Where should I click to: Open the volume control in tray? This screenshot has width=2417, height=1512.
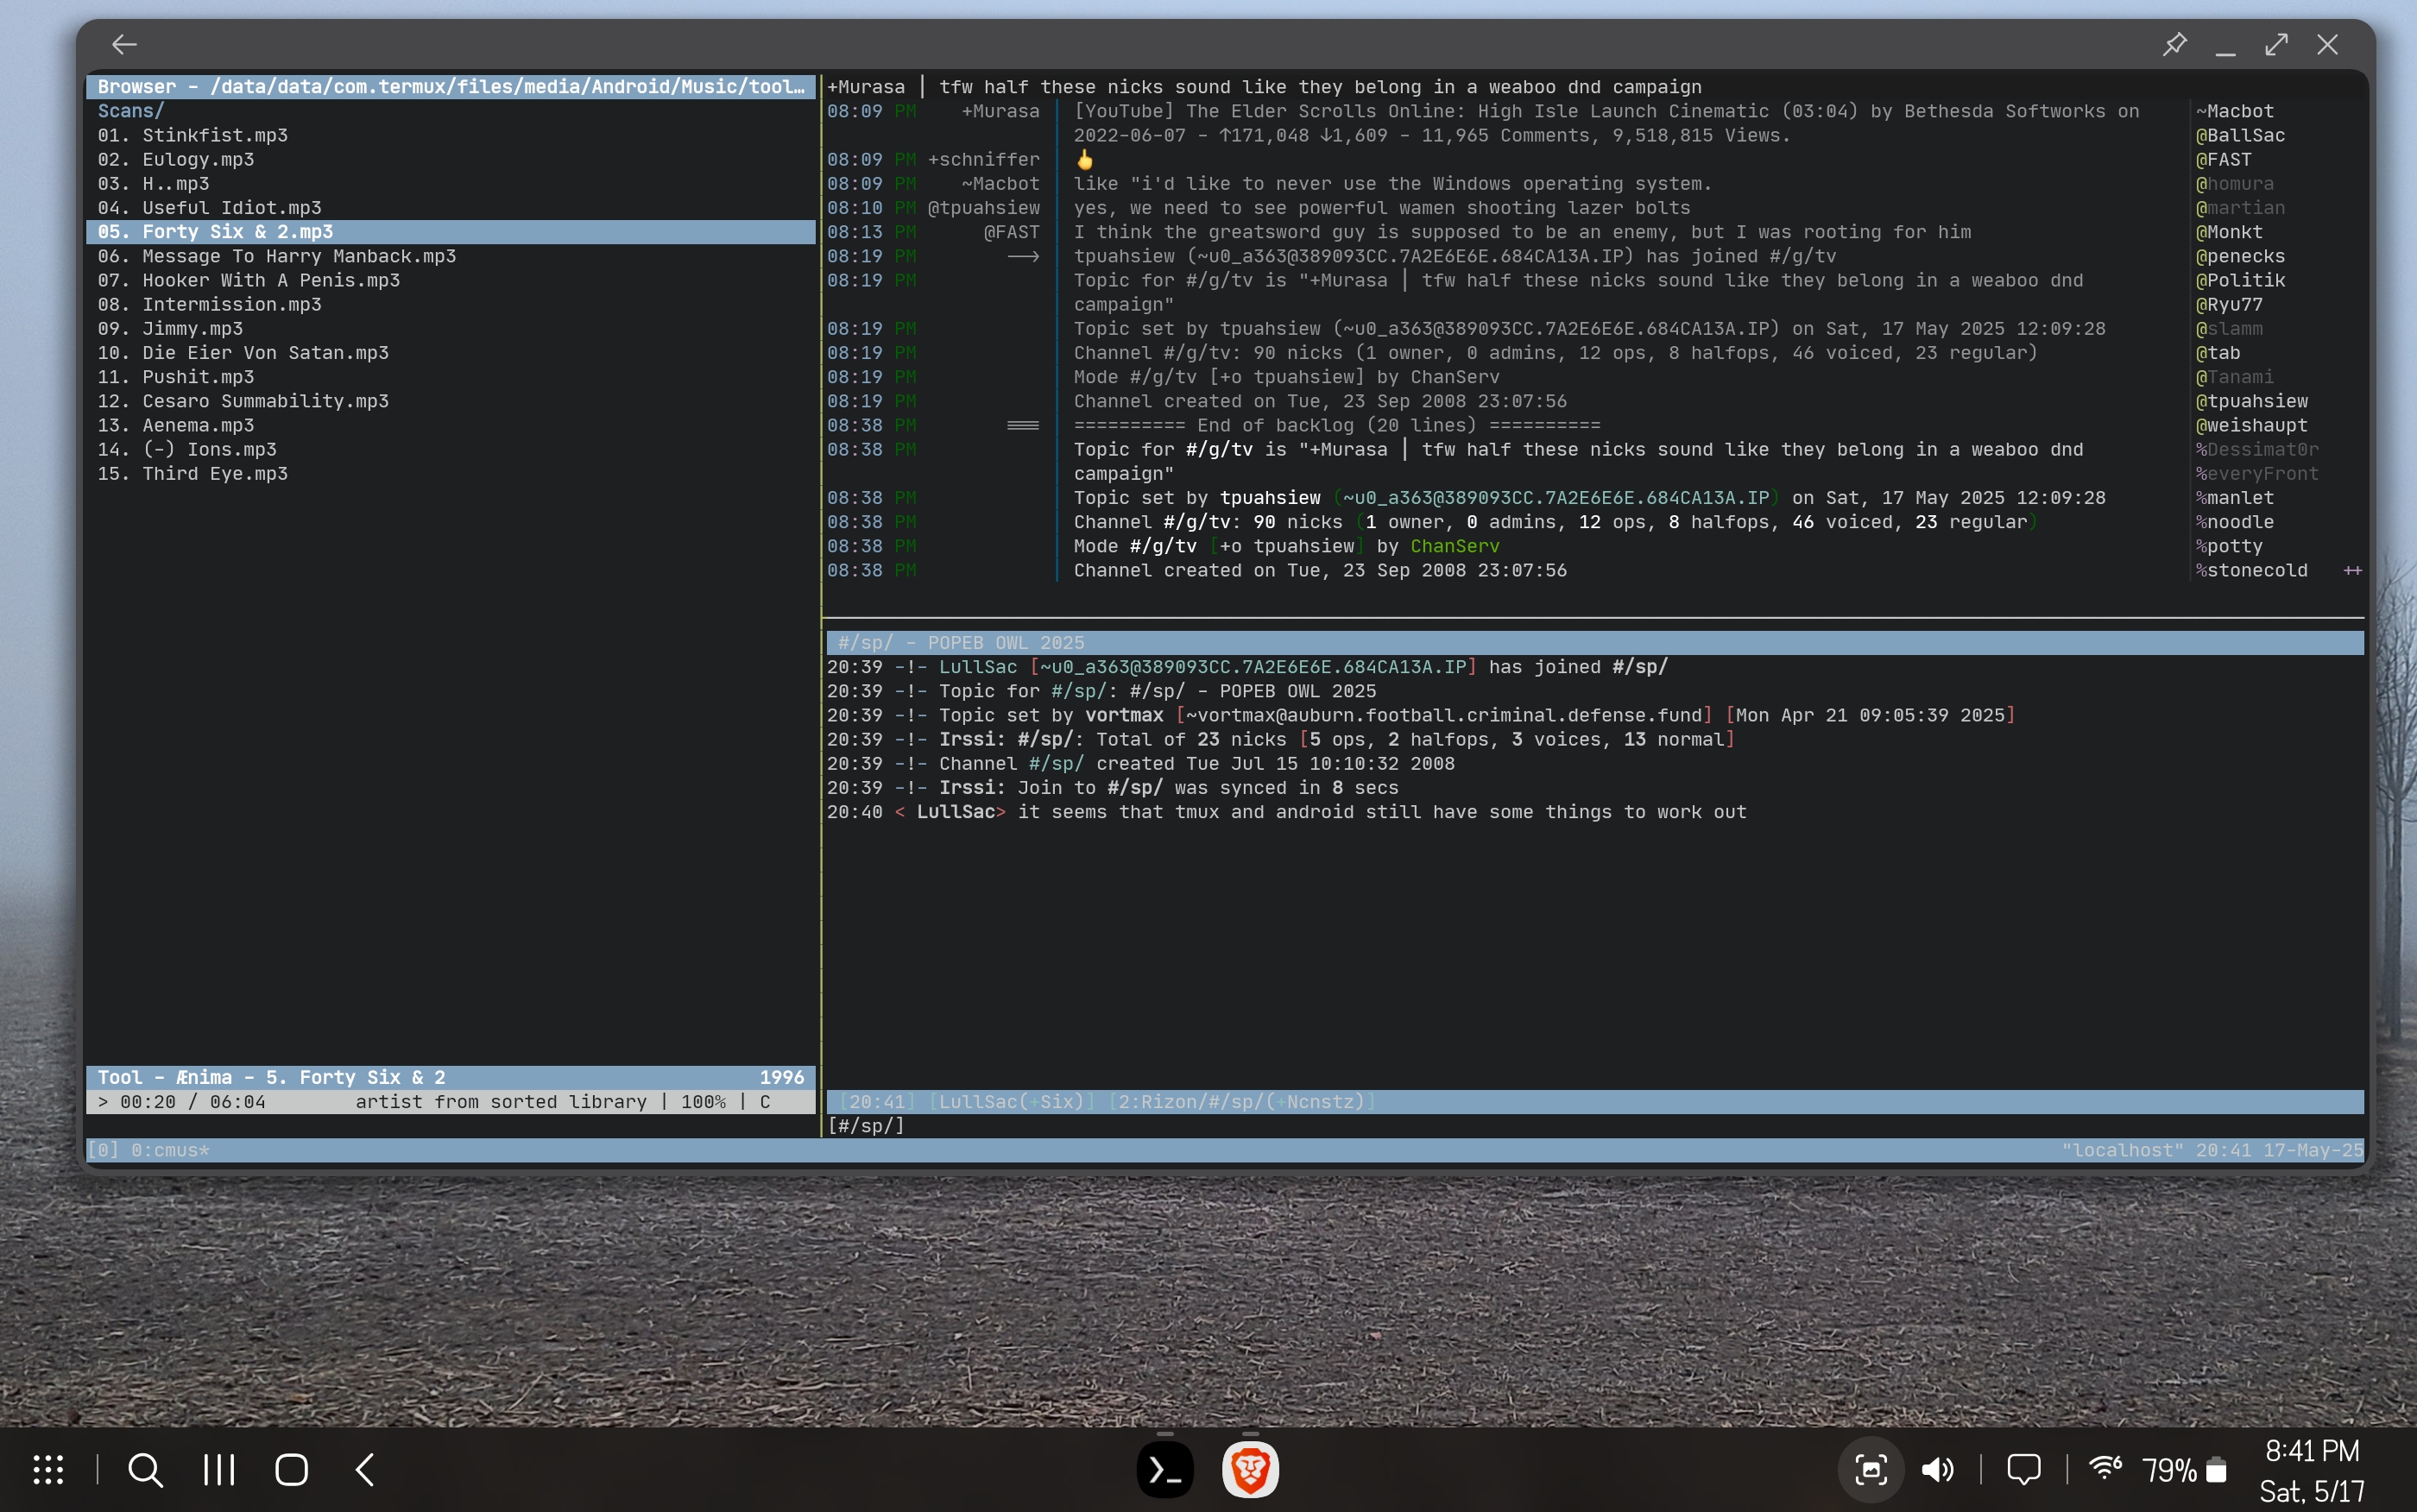click(x=1937, y=1469)
